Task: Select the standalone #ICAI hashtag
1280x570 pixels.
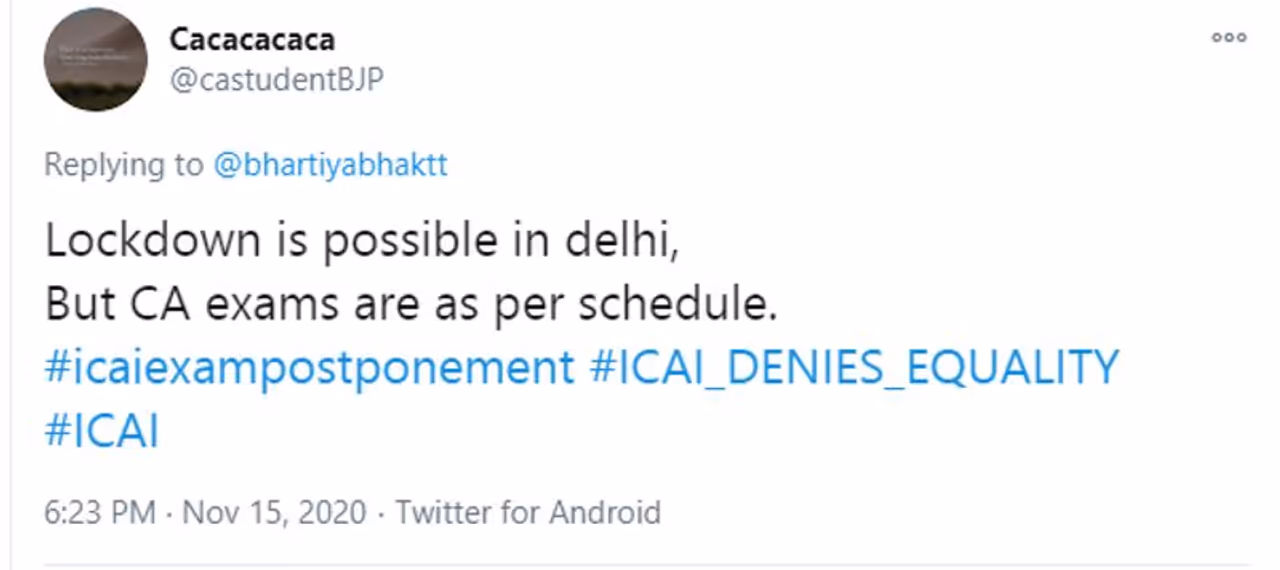Action: click(102, 431)
